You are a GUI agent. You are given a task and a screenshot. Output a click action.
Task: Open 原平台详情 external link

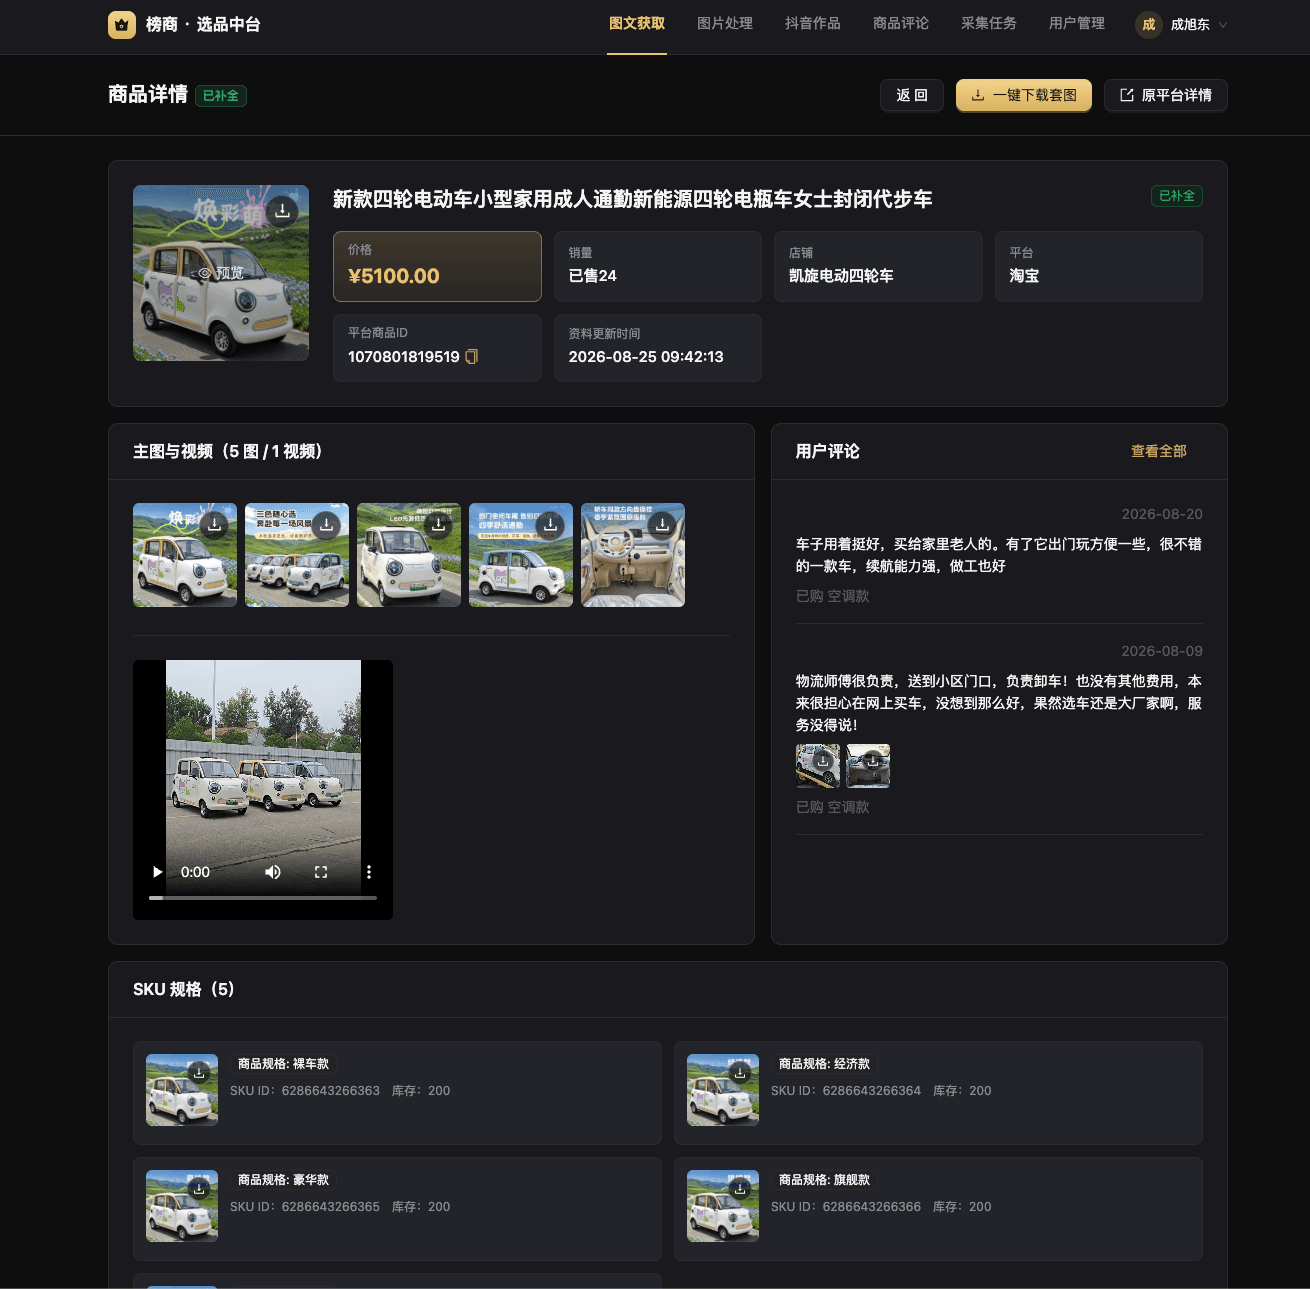pos(1166,95)
